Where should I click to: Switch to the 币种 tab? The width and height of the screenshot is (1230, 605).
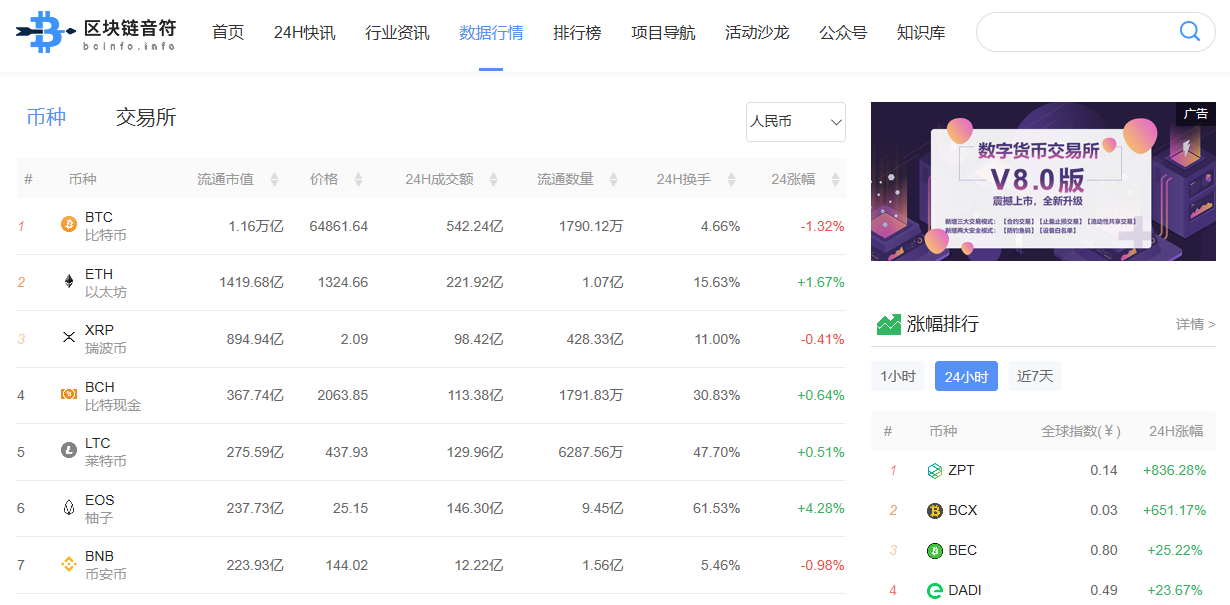46,117
